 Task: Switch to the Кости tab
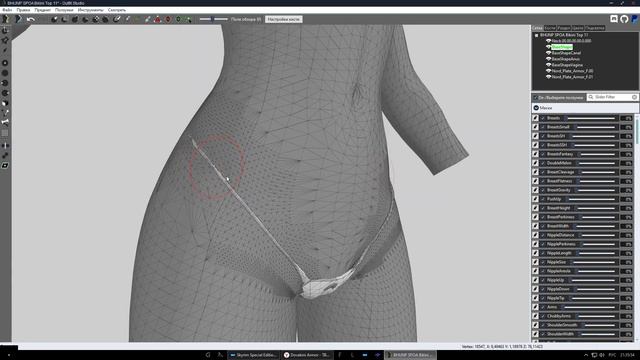pos(550,28)
